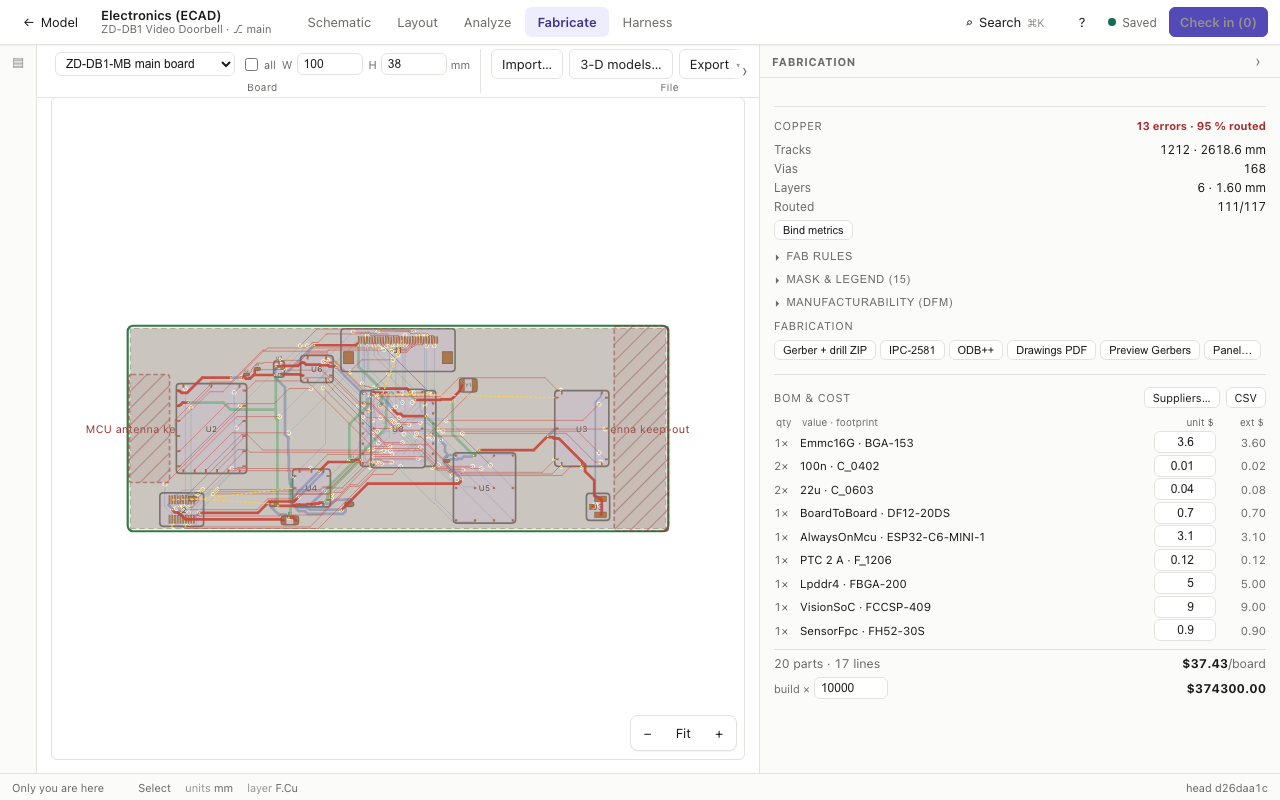Open the help question mark

[1082, 22]
